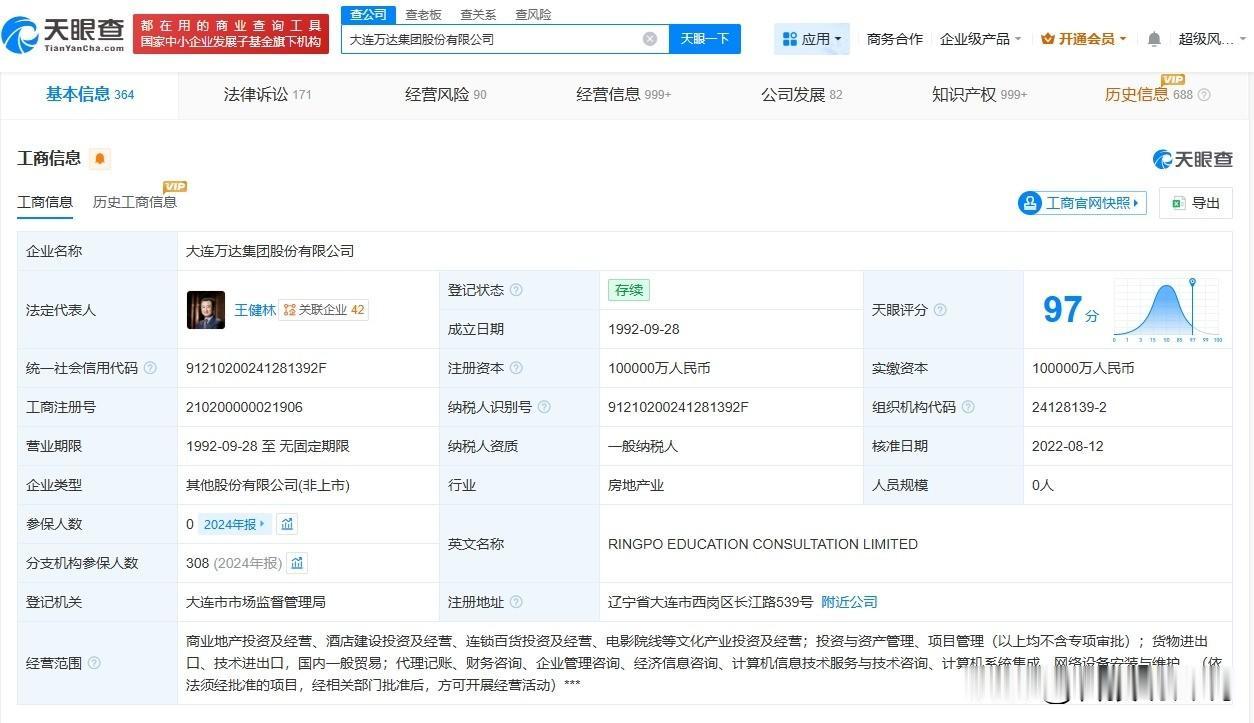This screenshot has width=1254, height=723.
Task: Open the 应用 dropdown menu
Action: point(812,39)
